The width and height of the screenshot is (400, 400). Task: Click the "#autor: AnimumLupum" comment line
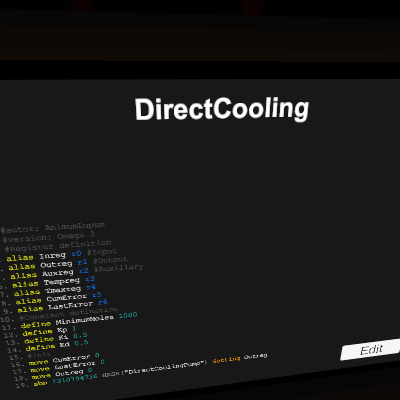(x=53, y=228)
